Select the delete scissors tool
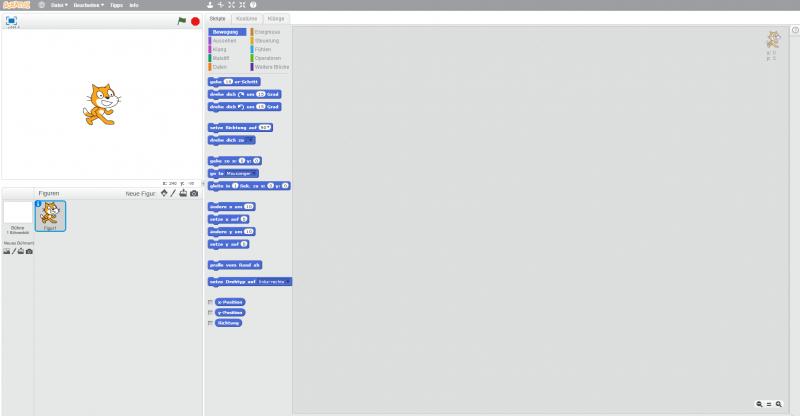The height and width of the screenshot is (416, 800). (220, 5)
